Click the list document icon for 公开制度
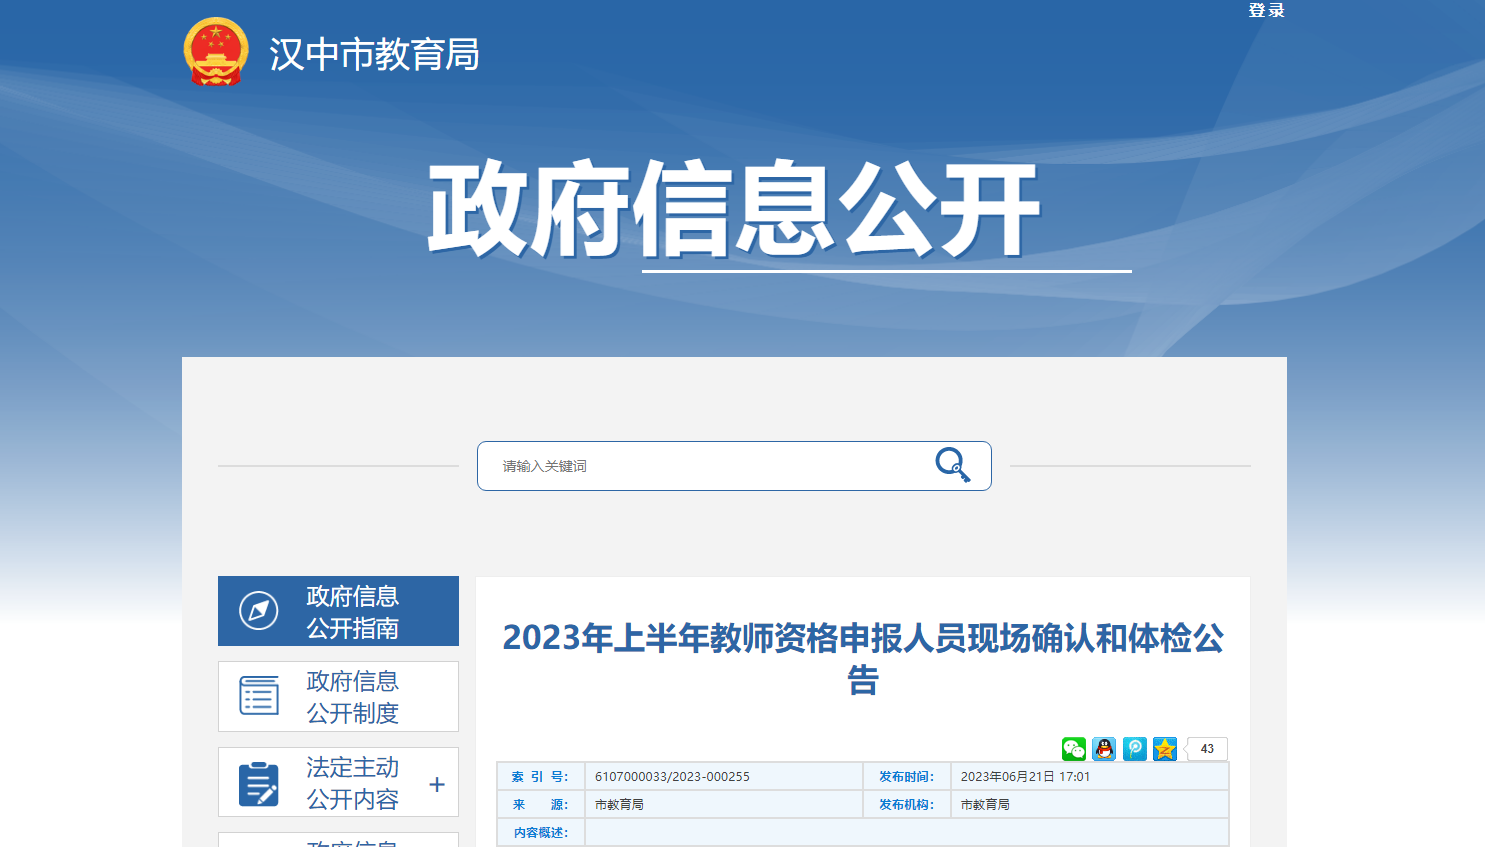 pyautogui.click(x=259, y=696)
